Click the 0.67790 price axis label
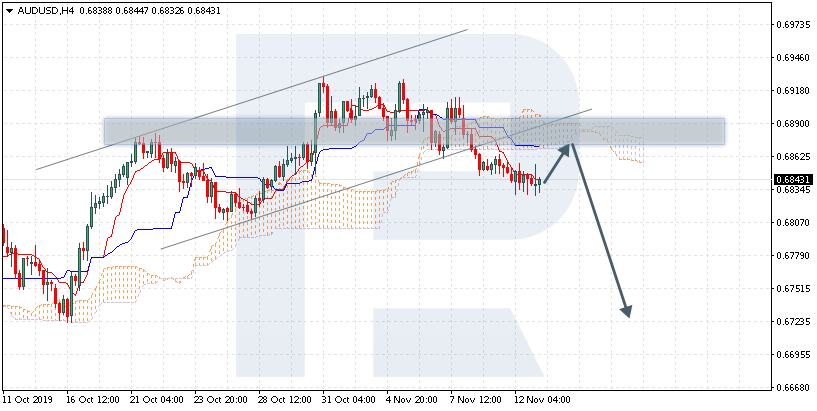 coord(793,255)
